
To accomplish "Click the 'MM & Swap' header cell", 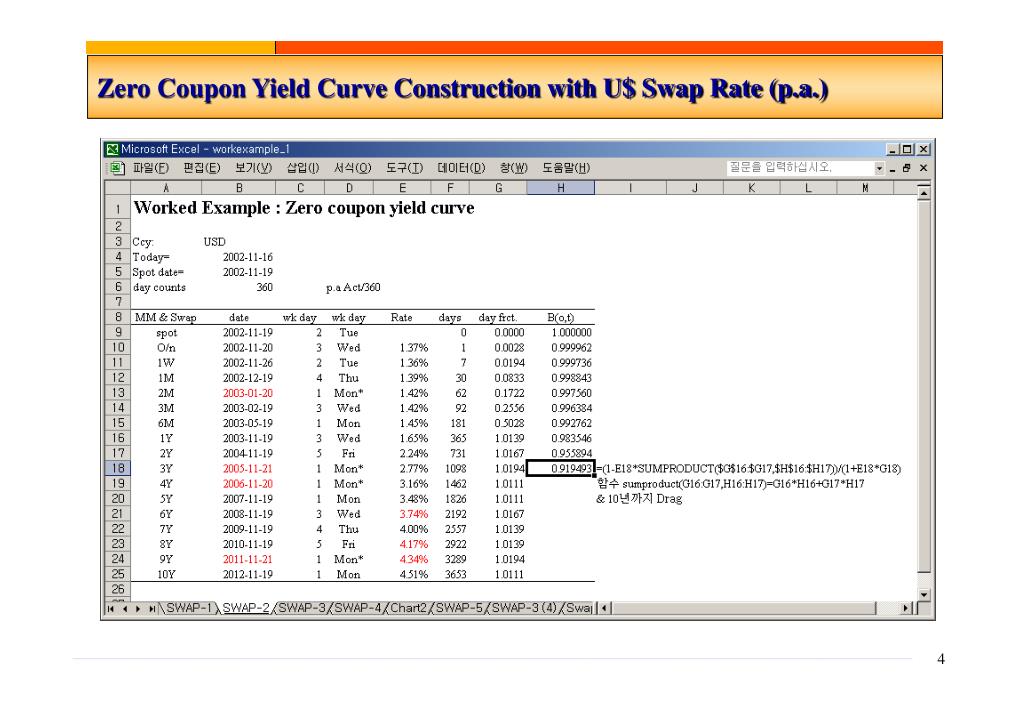I will [x=165, y=318].
